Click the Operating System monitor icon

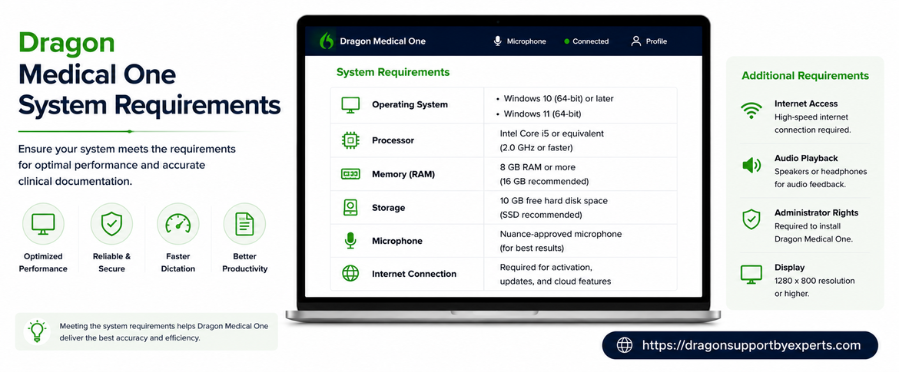[x=350, y=105]
